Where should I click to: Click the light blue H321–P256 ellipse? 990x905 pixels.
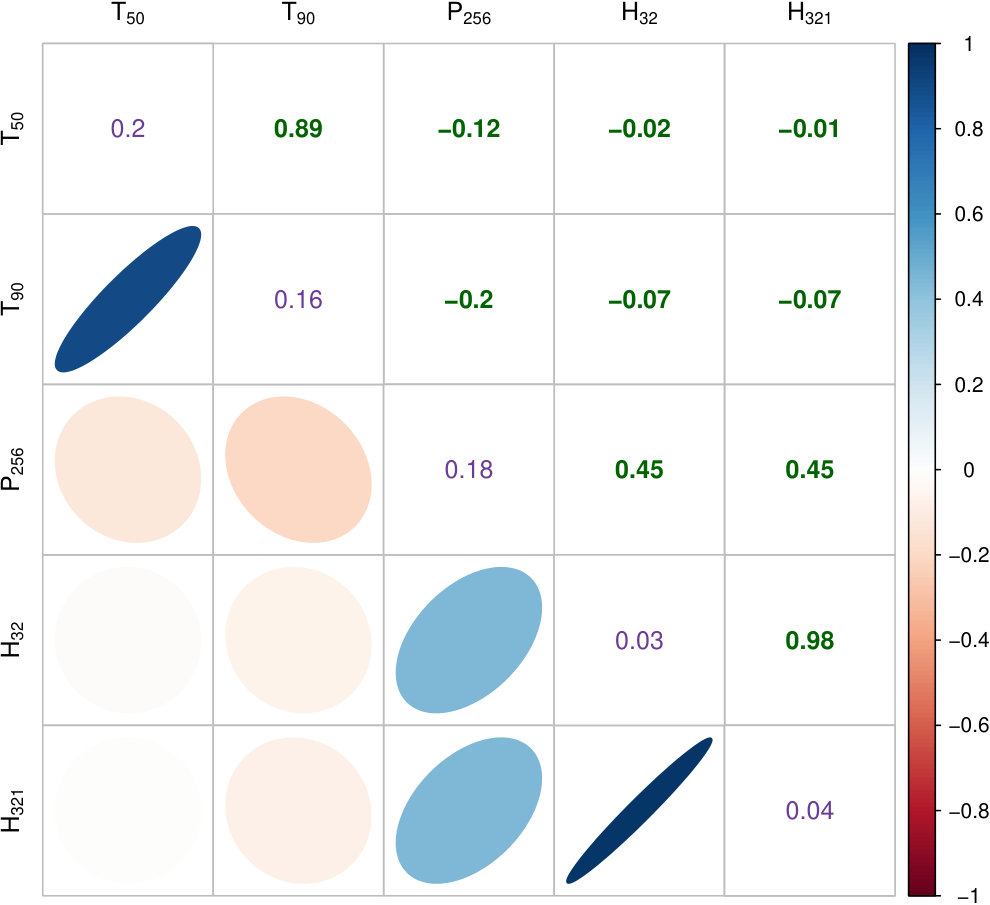coord(468,810)
